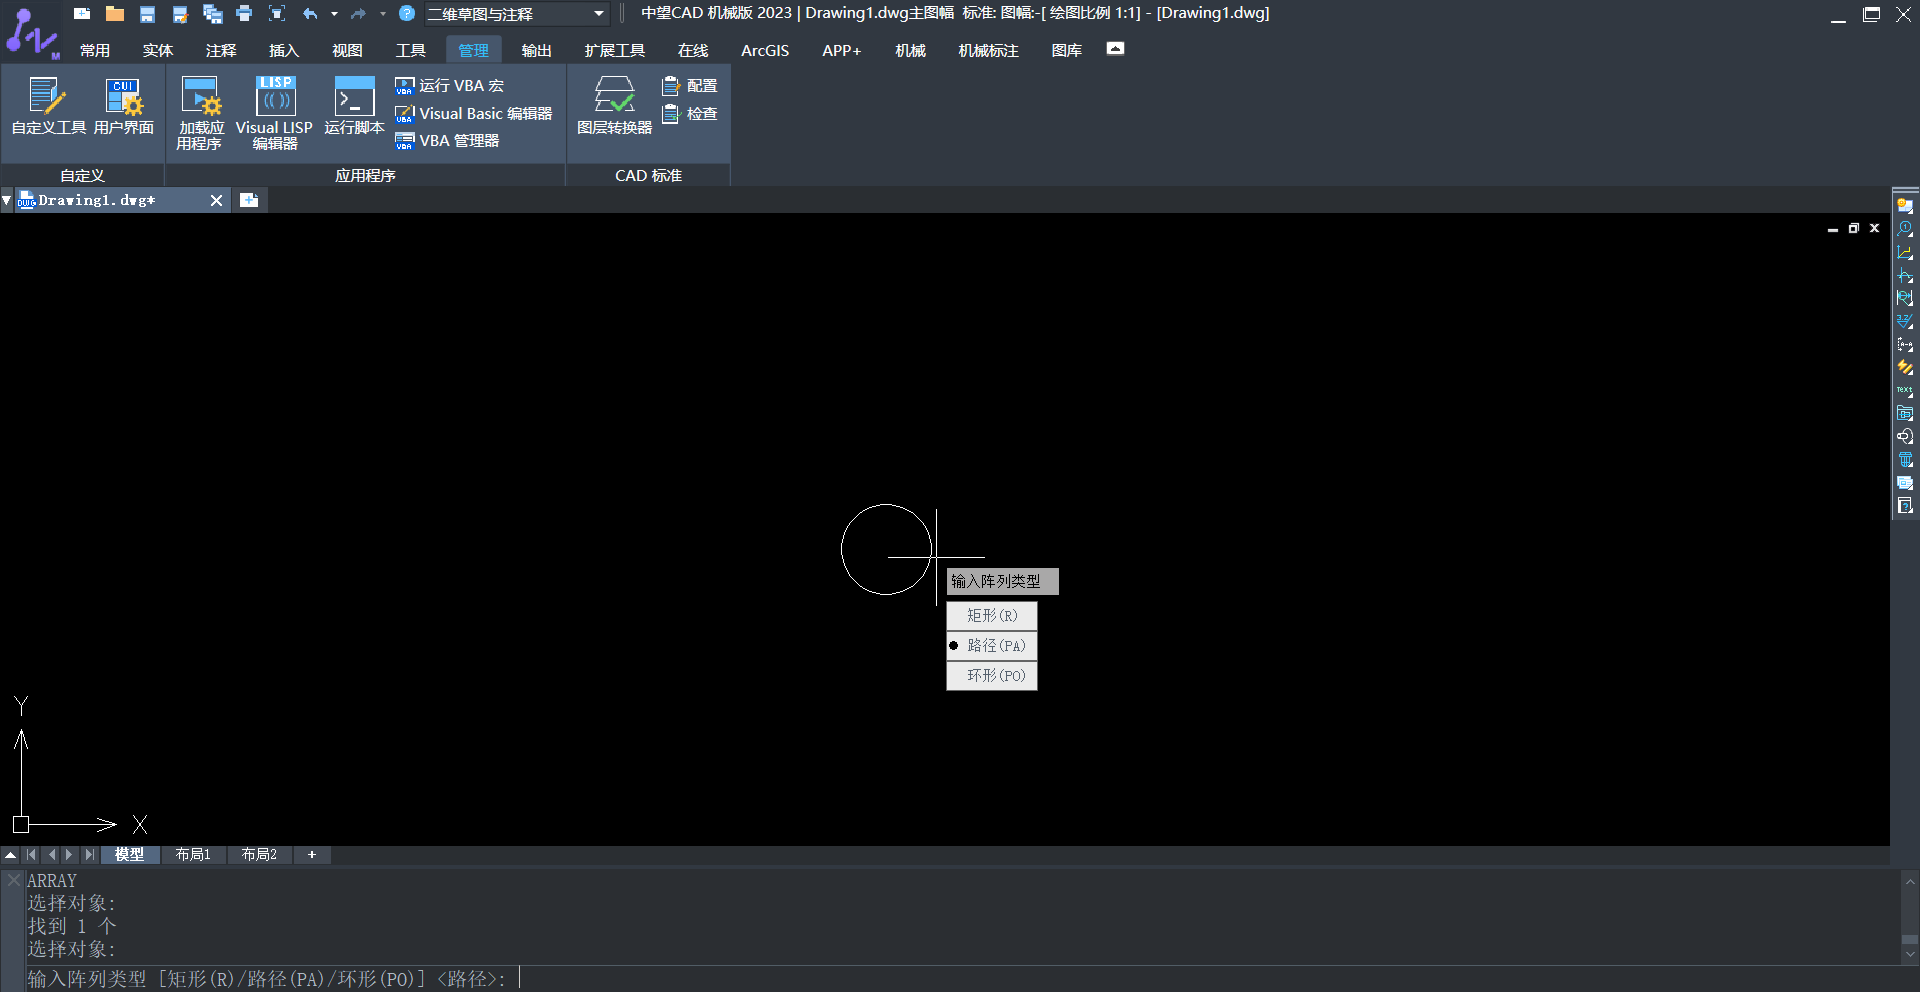Click 运行 VBA 宏 button
Screen dimensions: 1920x992
tap(450, 86)
